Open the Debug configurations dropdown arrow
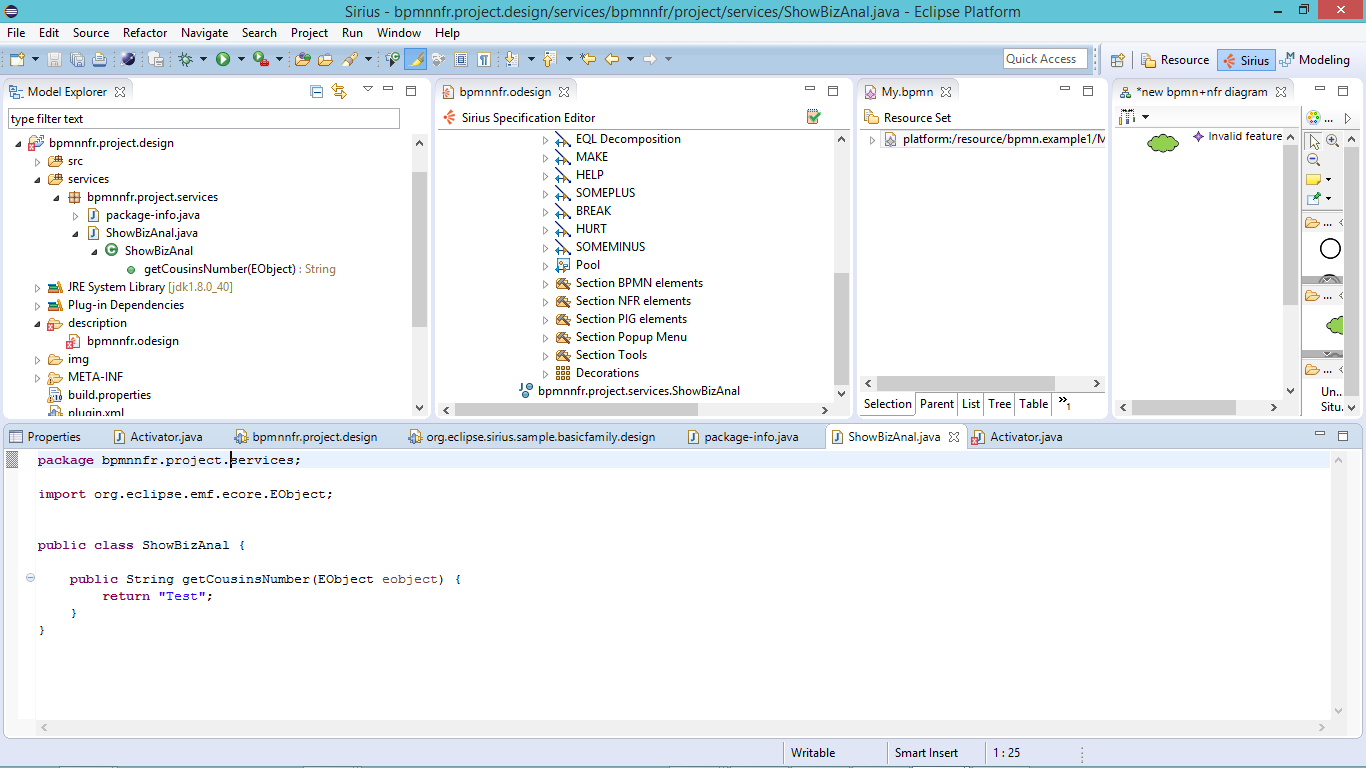 pyautogui.click(x=203, y=60)
